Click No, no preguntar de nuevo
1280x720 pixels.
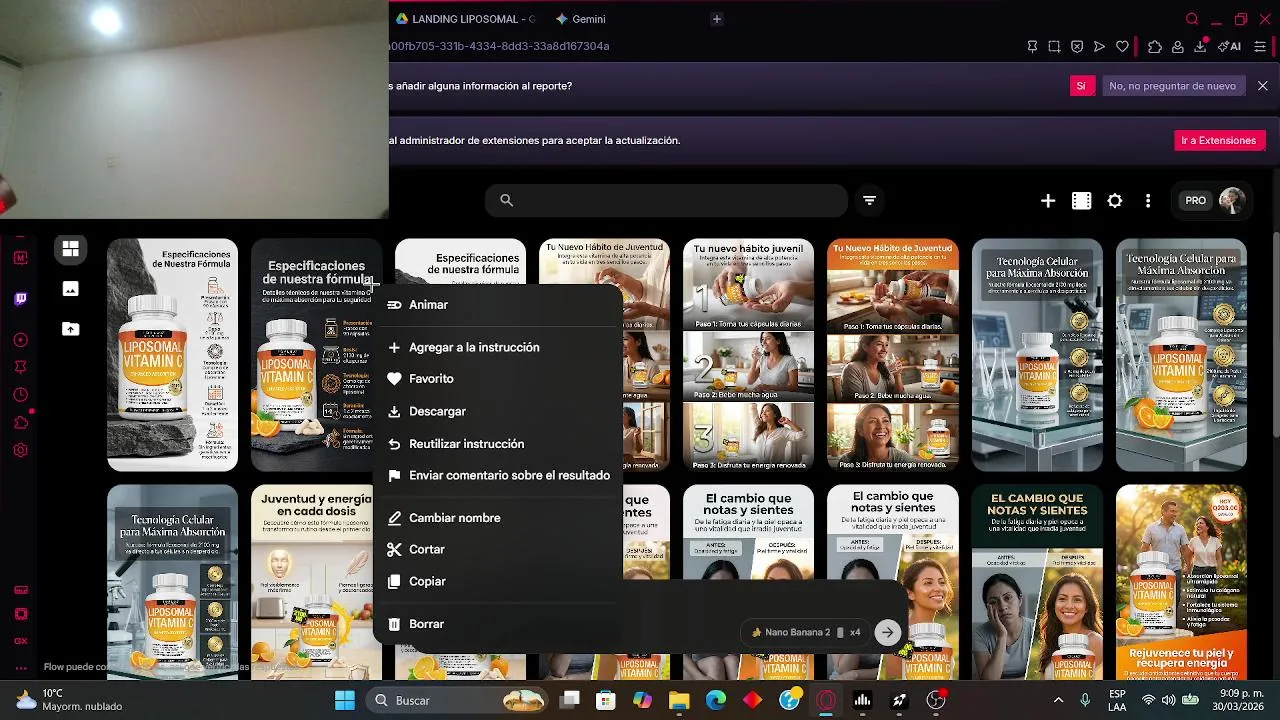pos(1172,86)
